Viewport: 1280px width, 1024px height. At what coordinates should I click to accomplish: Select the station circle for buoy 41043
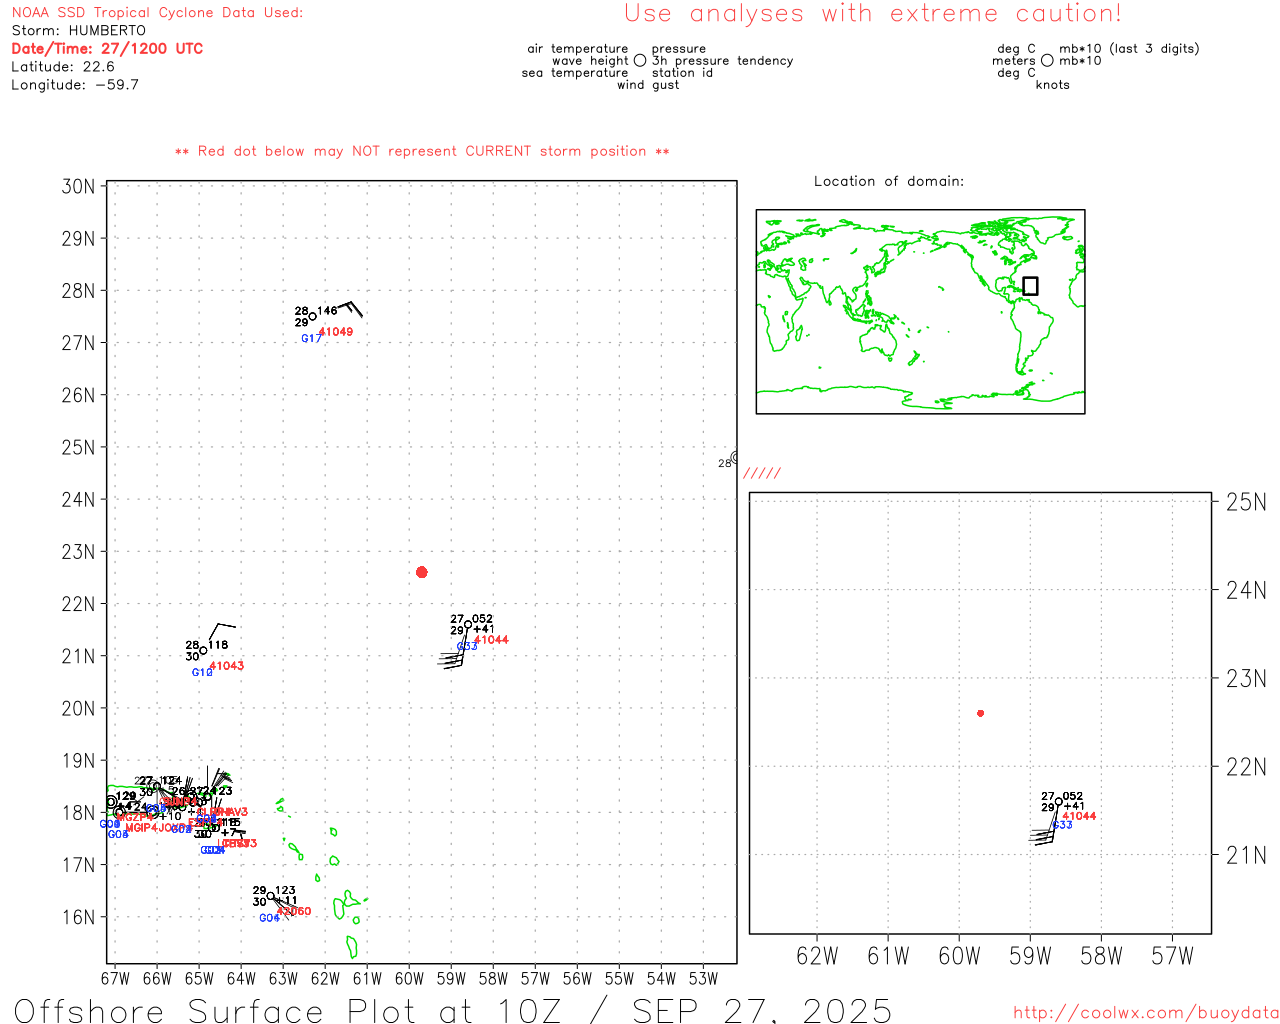(x=203, y=651)
